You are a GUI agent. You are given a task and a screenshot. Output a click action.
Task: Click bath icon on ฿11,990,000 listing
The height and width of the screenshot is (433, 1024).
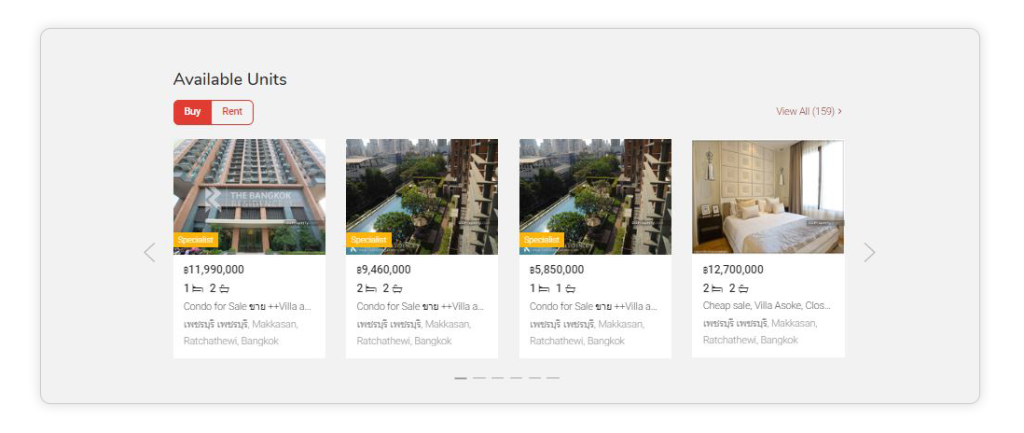pos(224,288)
